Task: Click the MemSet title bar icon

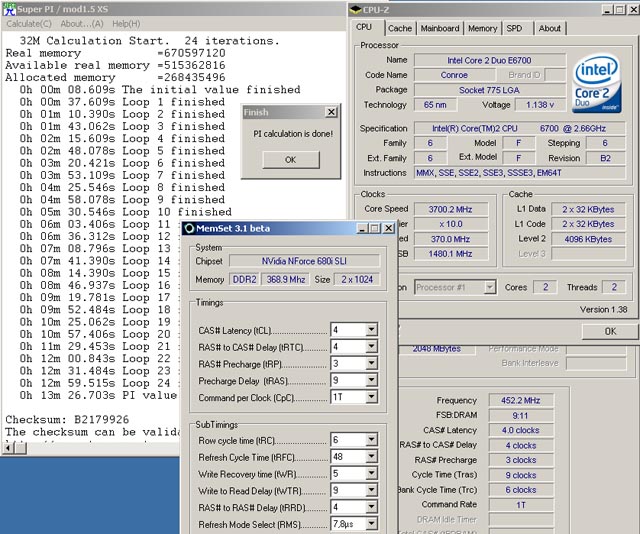Action: (189, 228)
